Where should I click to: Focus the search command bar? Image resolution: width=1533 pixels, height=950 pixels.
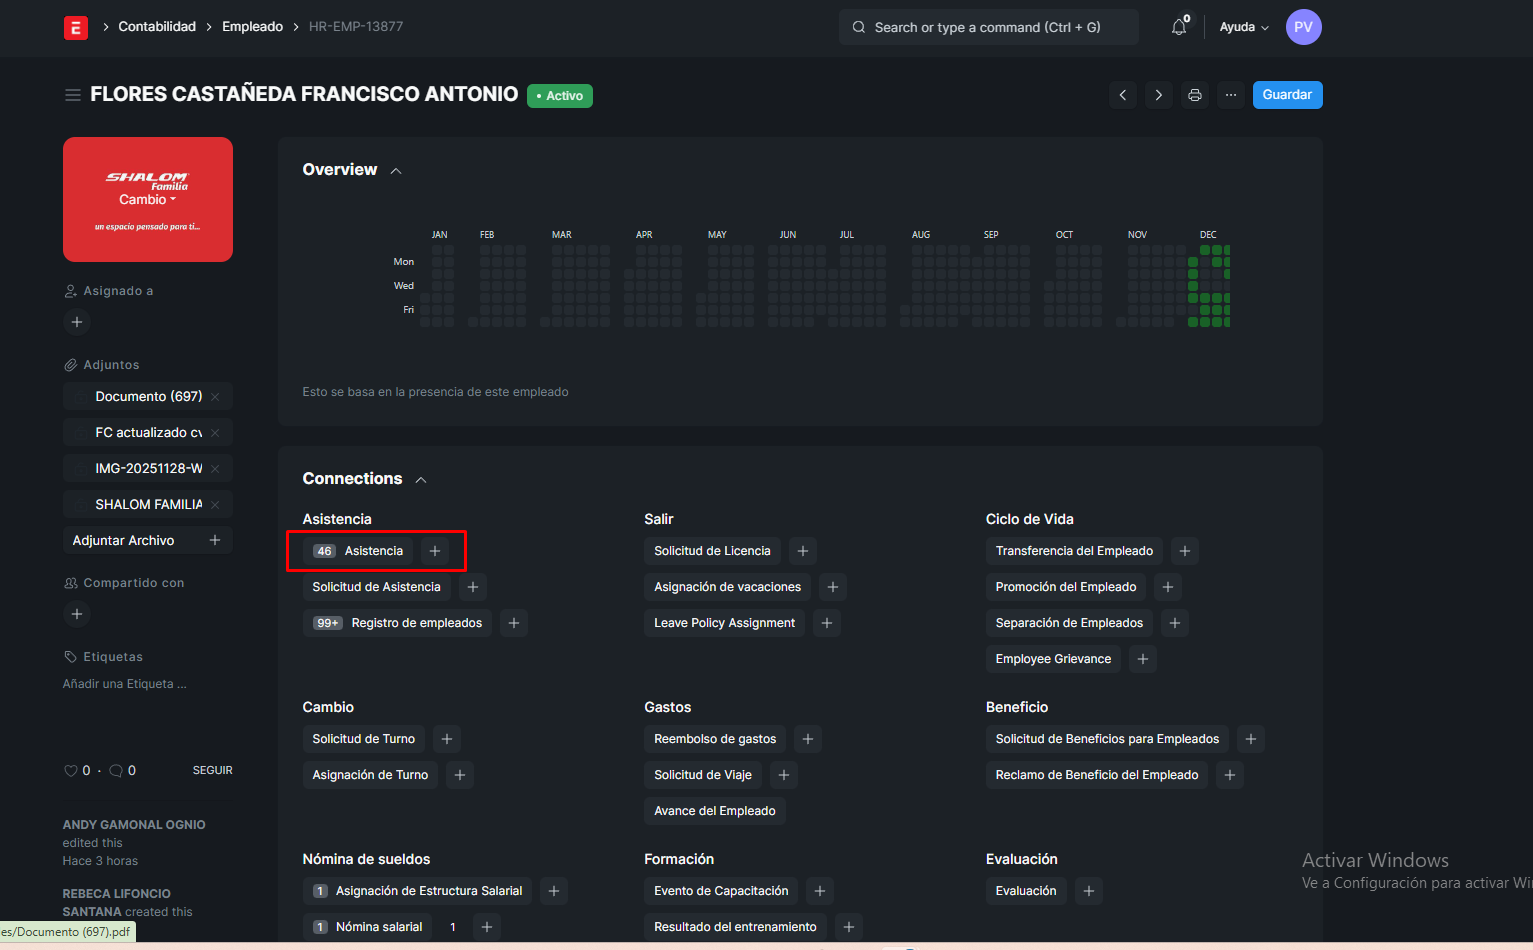coord(987,27)
